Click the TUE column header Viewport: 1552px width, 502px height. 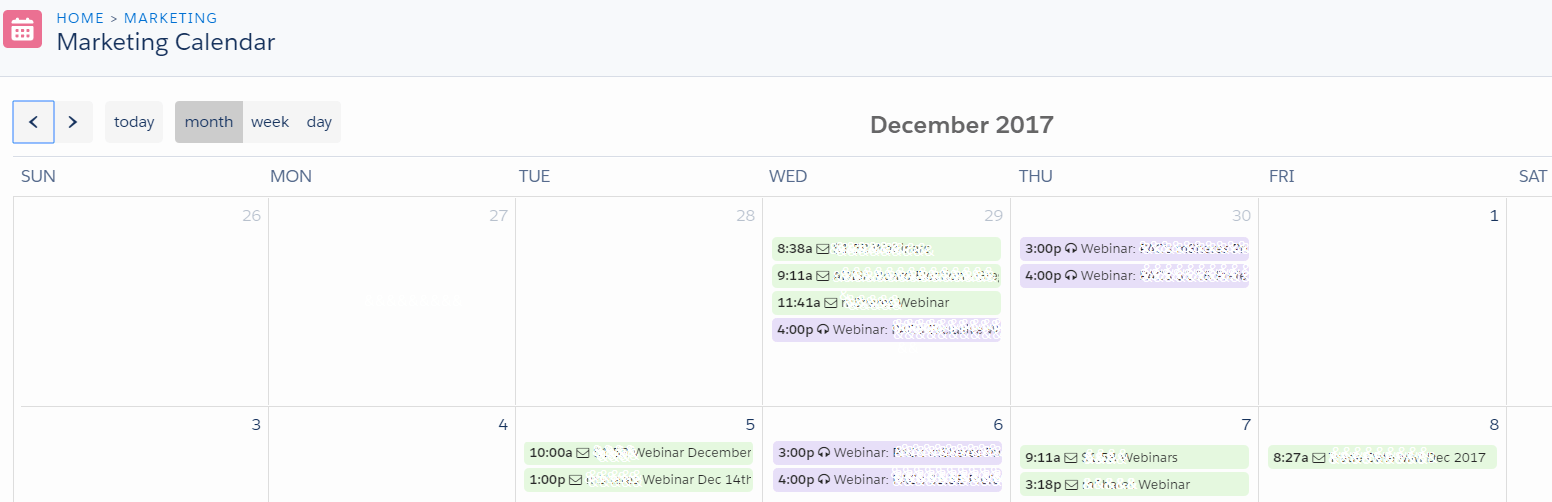535,177
